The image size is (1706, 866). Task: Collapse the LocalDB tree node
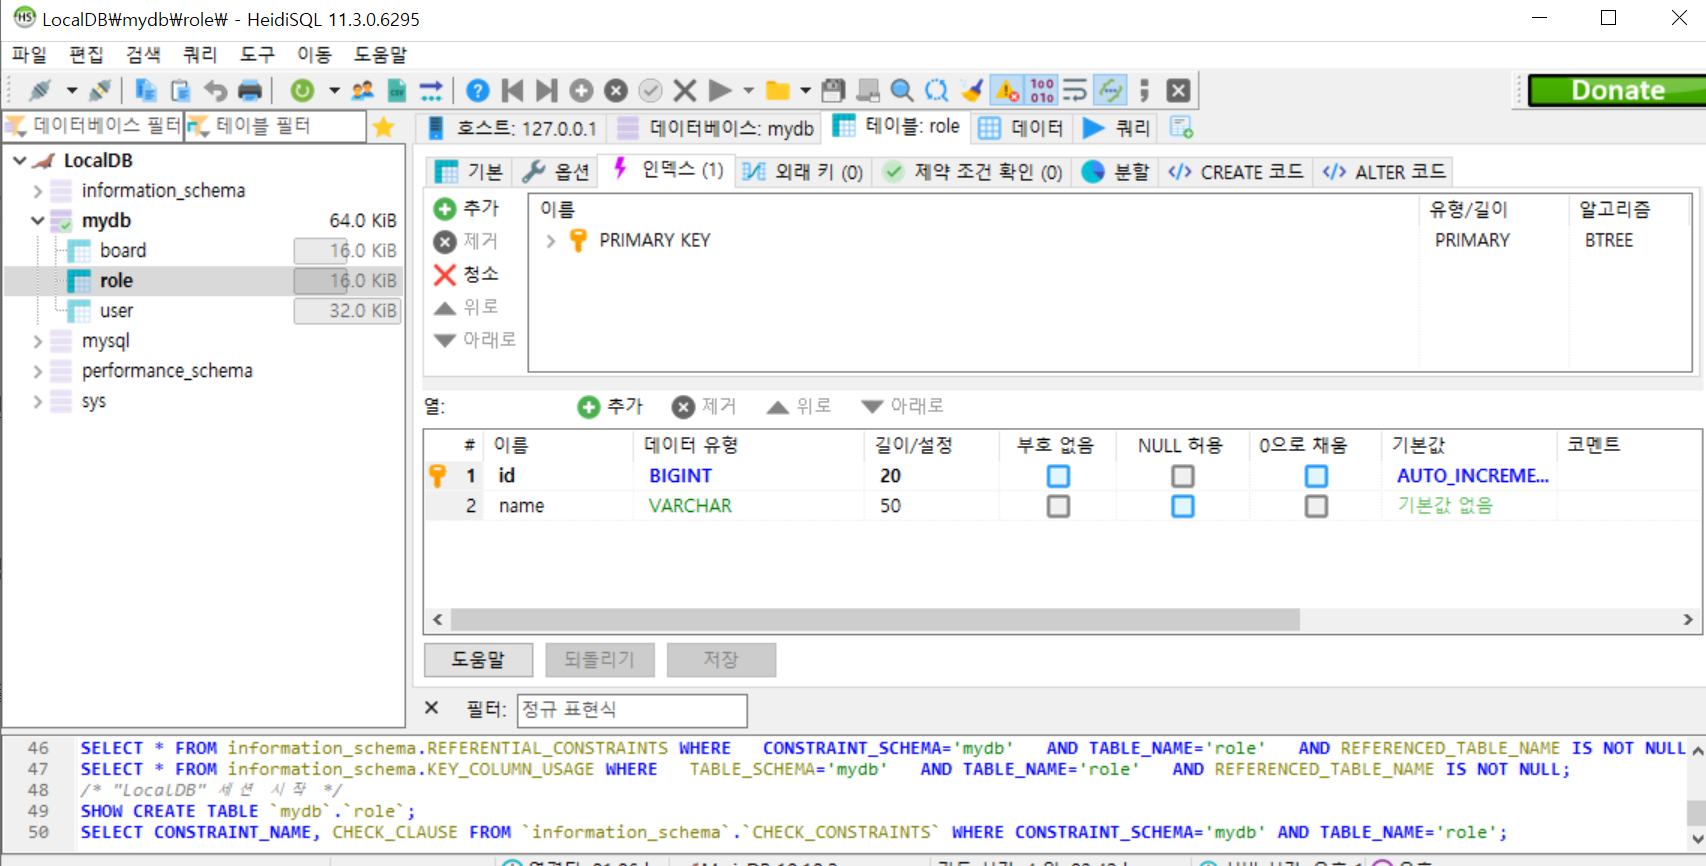[x=19, y=160]
